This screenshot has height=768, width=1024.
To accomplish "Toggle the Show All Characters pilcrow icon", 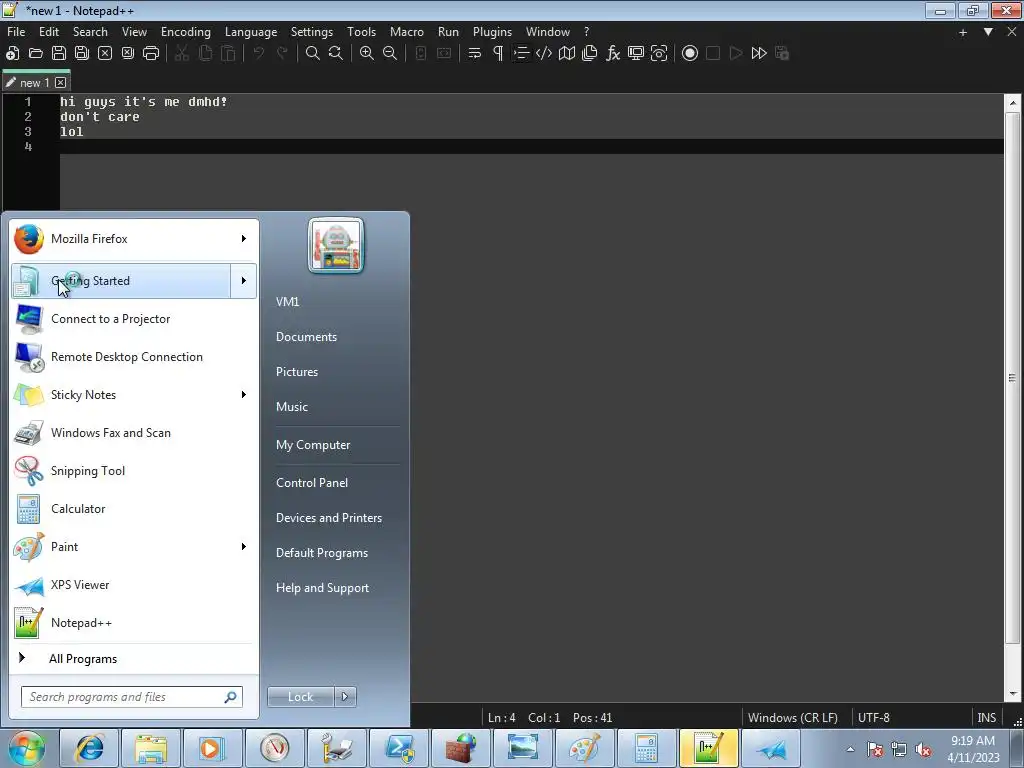I will click(498, 54).
